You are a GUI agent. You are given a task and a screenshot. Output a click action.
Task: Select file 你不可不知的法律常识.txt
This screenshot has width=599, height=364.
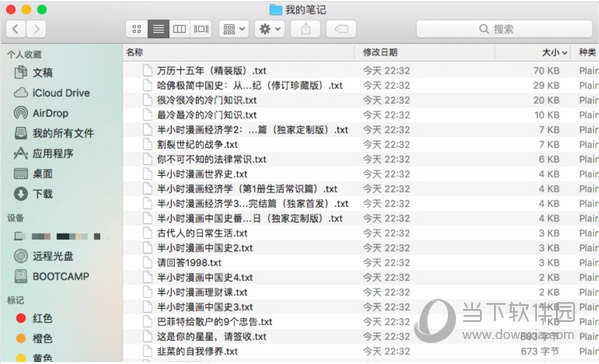pyautogui.click(x=212, y=159)
